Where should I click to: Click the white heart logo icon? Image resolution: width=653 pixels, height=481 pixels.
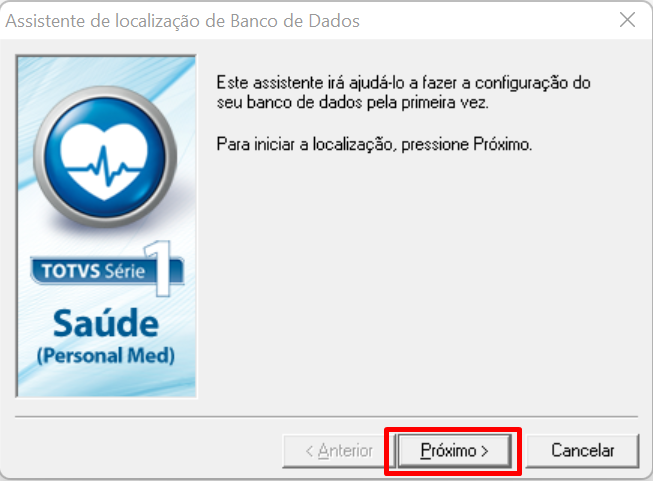pyautogui.click(x=104, y=161)
